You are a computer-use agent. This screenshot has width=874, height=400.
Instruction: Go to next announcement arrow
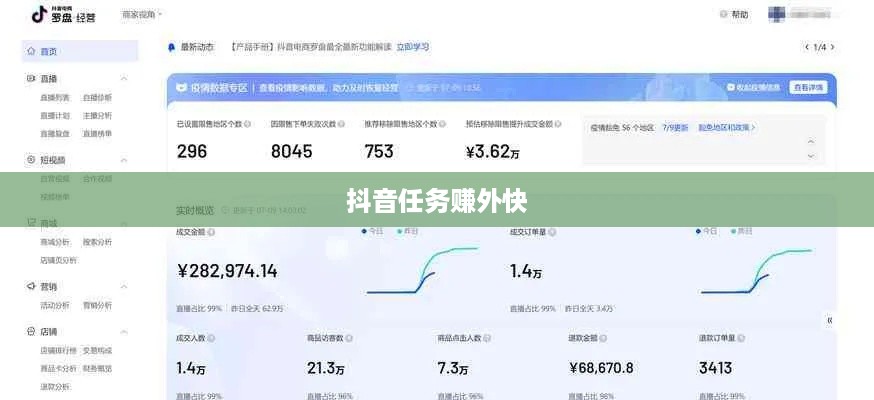point(833,47)
